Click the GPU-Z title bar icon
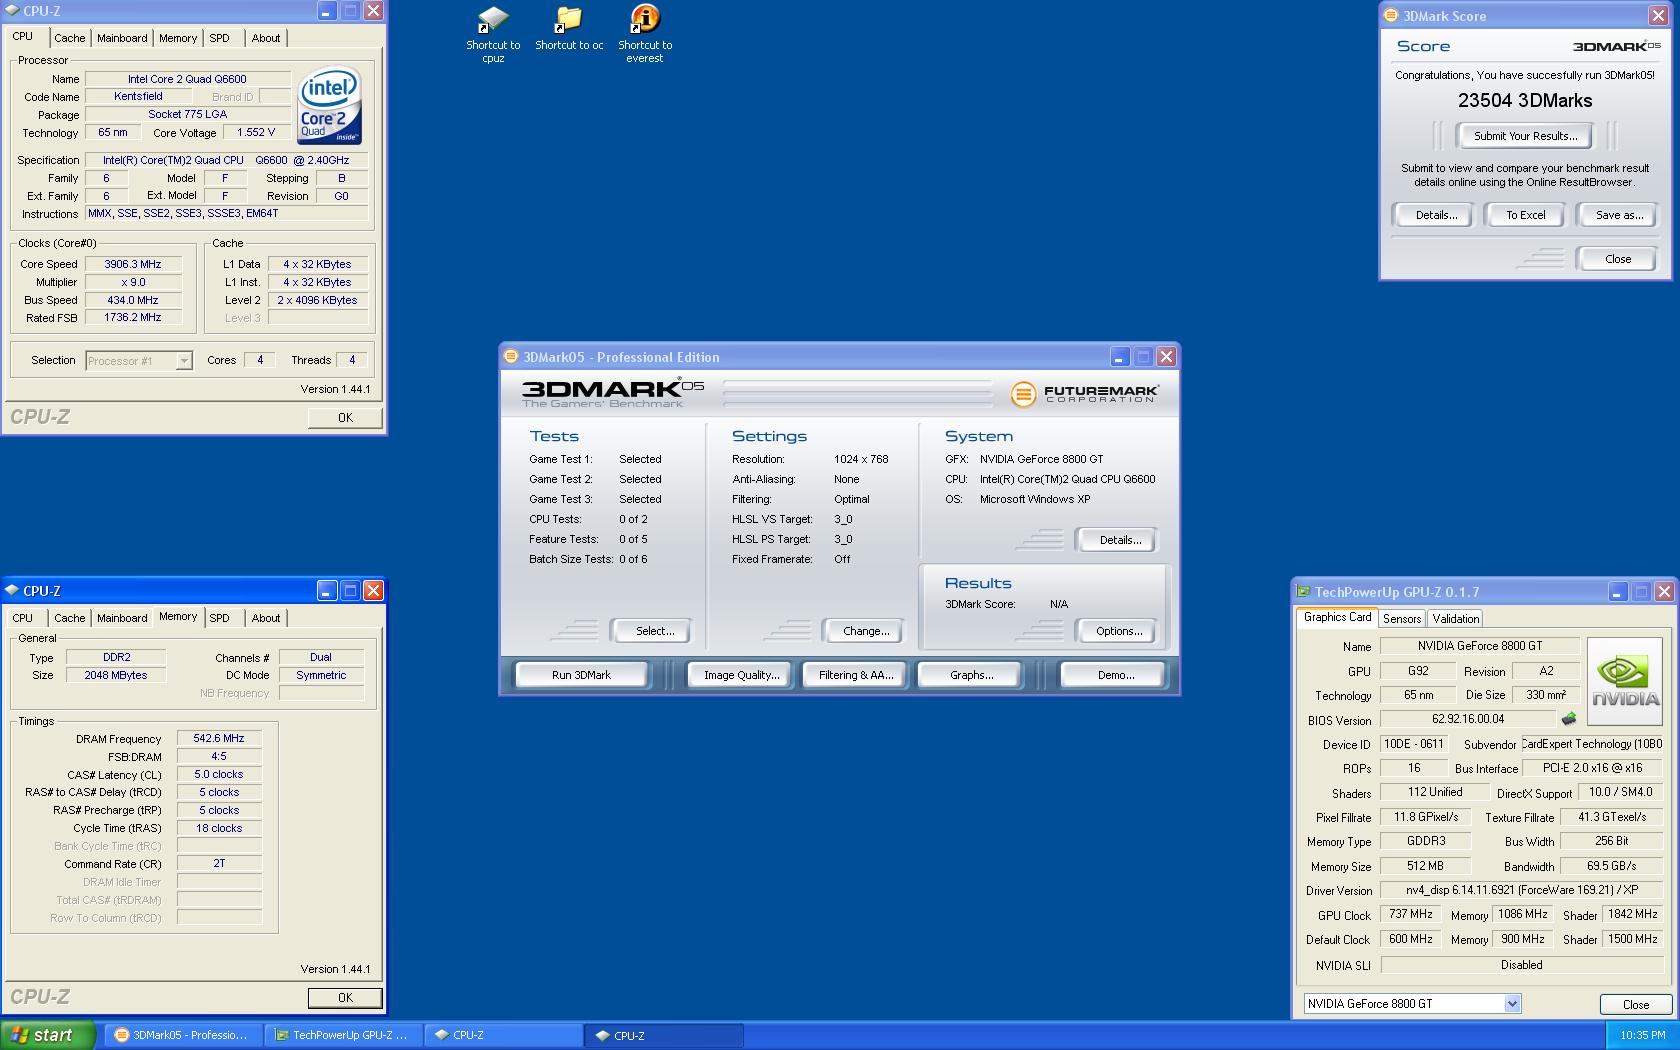The image size is (1680, 1050). (1303, 592)
